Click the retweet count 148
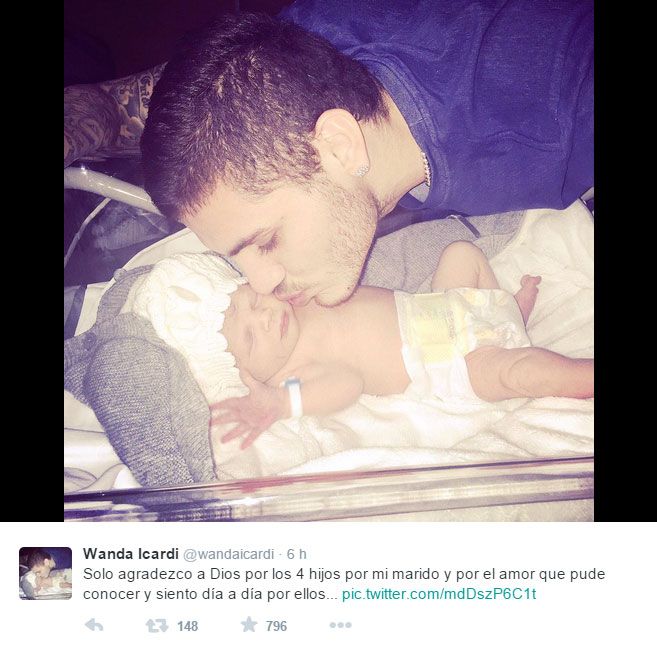 tap(187, 626)
